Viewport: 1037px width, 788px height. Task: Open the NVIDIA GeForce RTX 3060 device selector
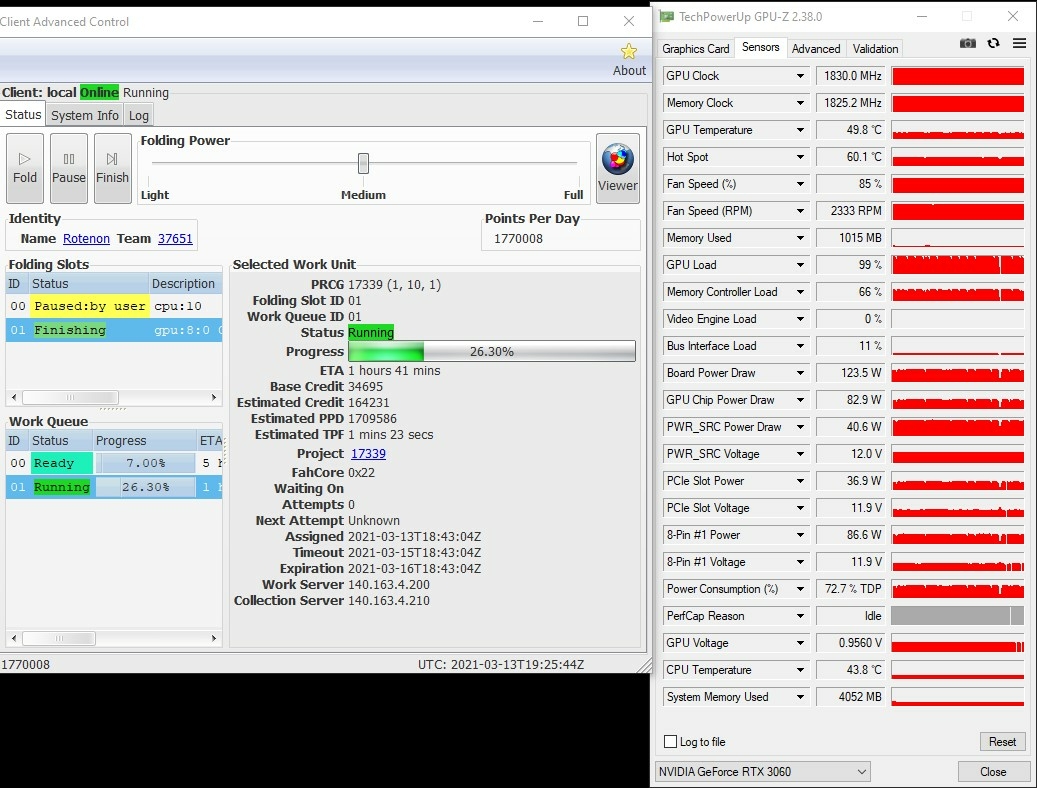pyautogui.click(x=763, y=771)
